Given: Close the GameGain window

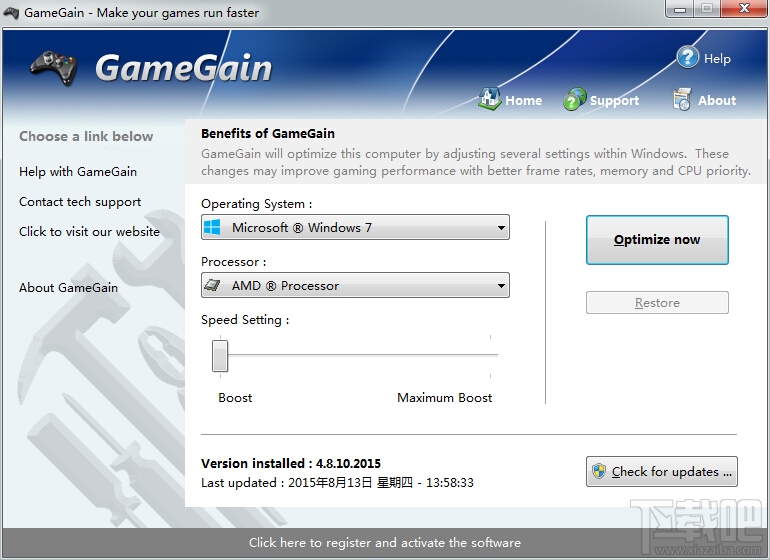Looking at the screenshot, I should pyautogui.click(x=744, y=8).
